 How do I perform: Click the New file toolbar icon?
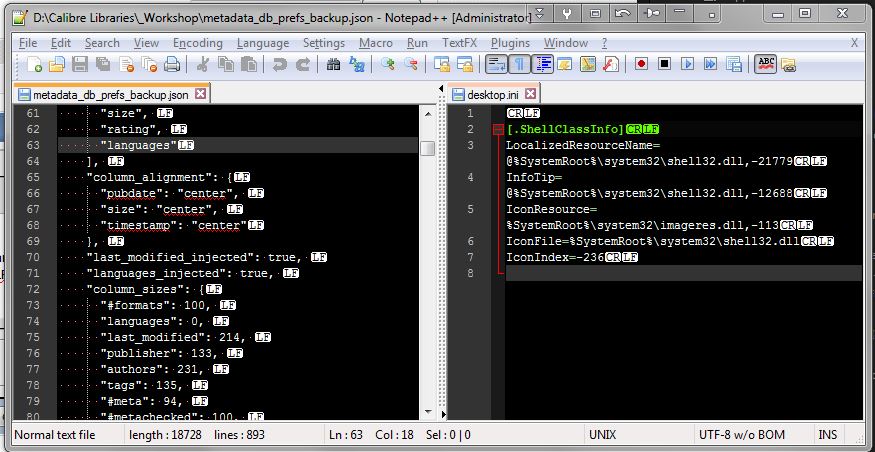click(34, 65)
